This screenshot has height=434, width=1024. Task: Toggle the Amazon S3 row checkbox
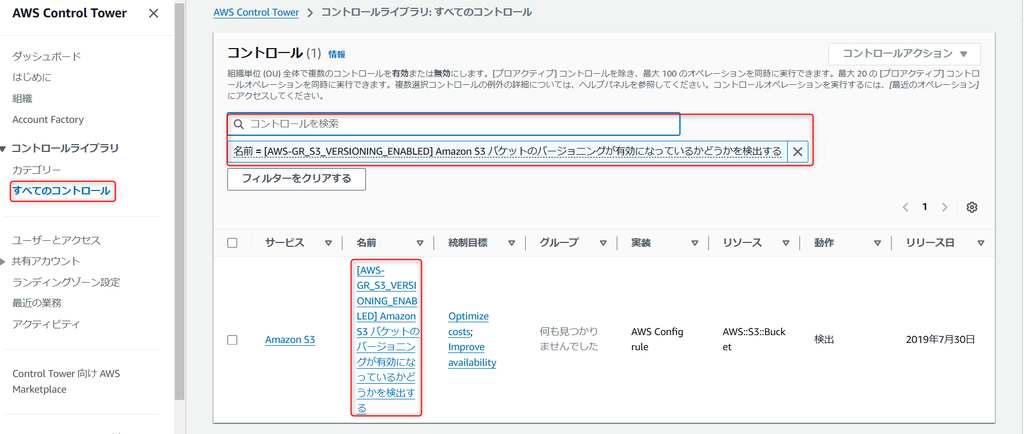[232, 340]
